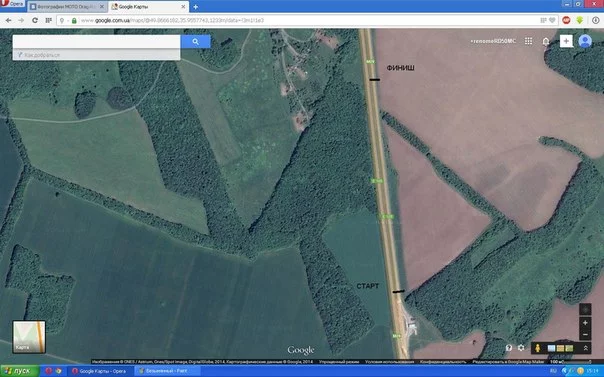Reload the current page
The height and width of the screenshot is (377, 604).
click(35, 20)
